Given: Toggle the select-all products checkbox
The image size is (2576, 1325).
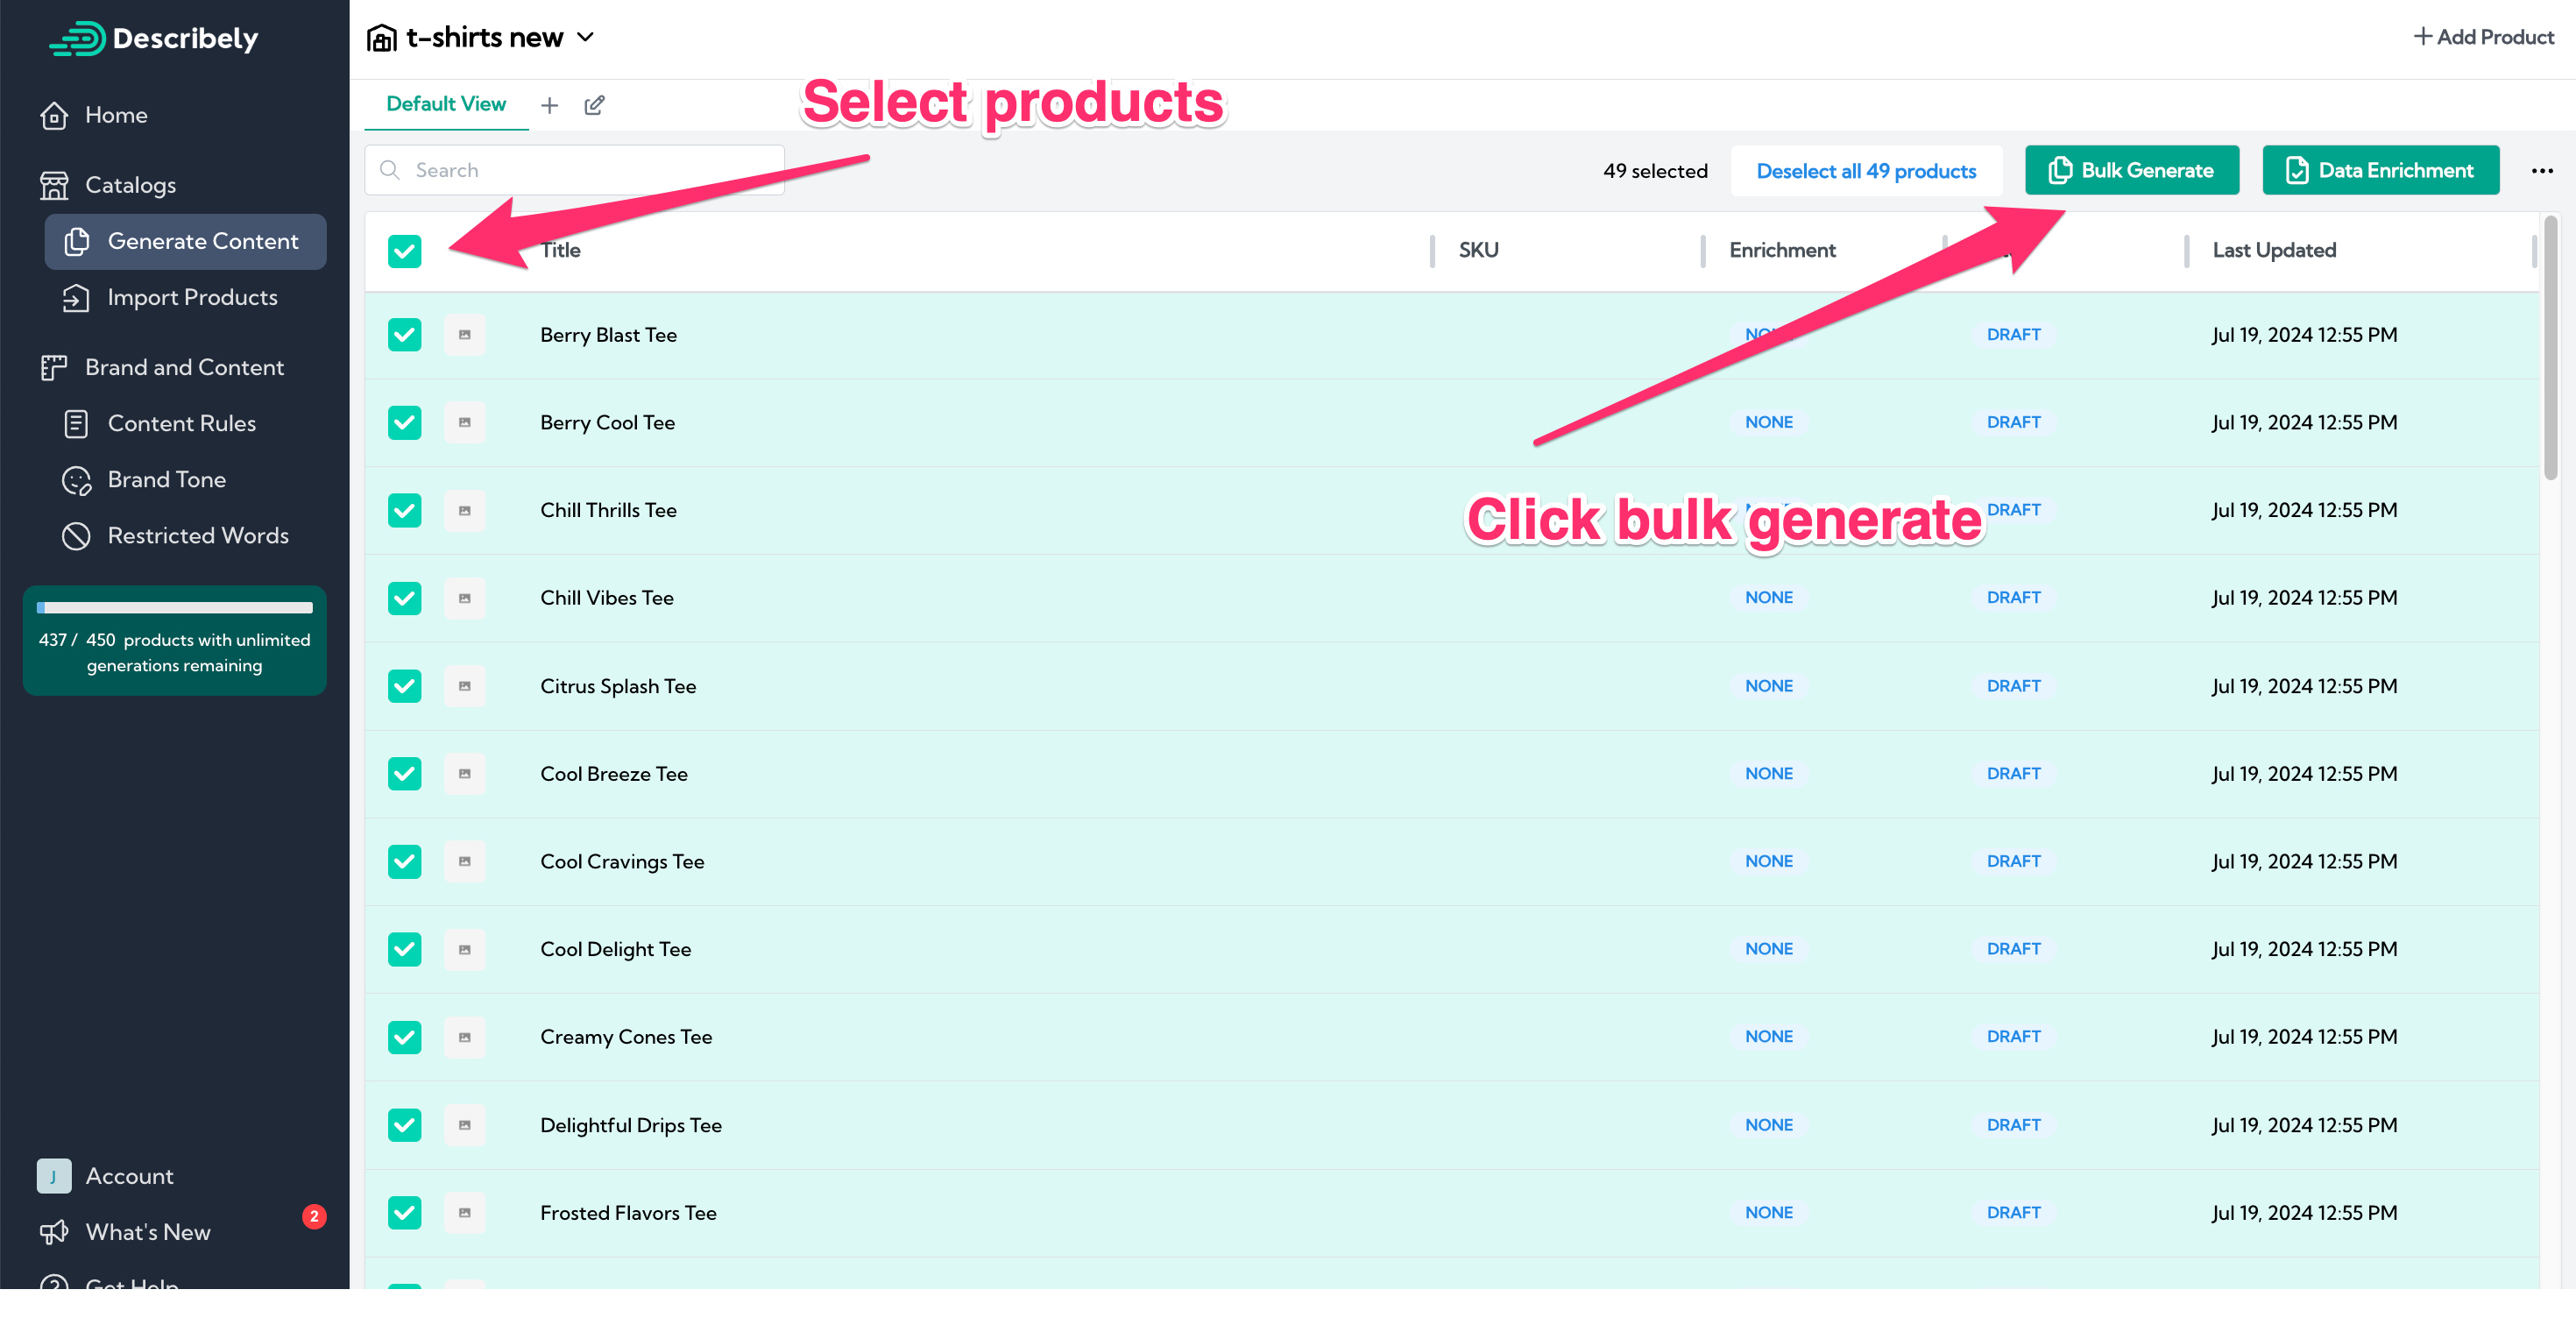Looking at the screenshot, I should [x=404, y=250].
